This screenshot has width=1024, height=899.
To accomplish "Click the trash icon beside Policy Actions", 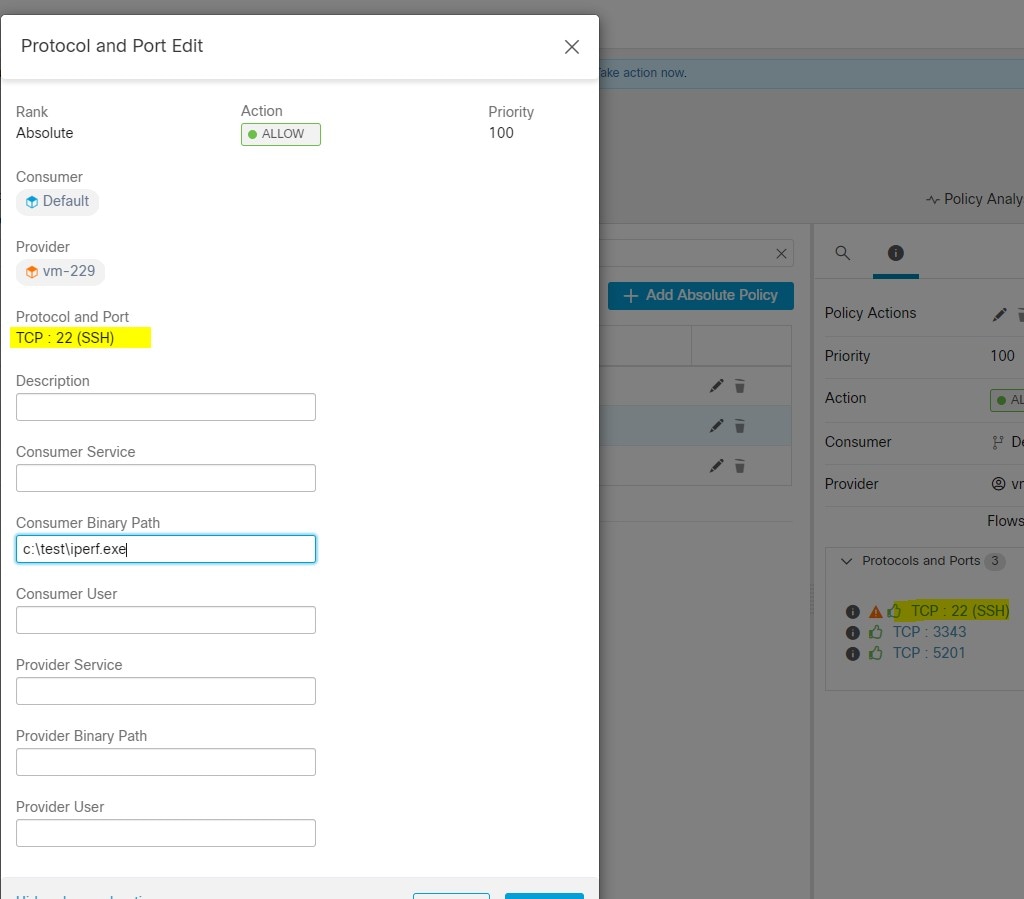I will tap(1020, 313).
